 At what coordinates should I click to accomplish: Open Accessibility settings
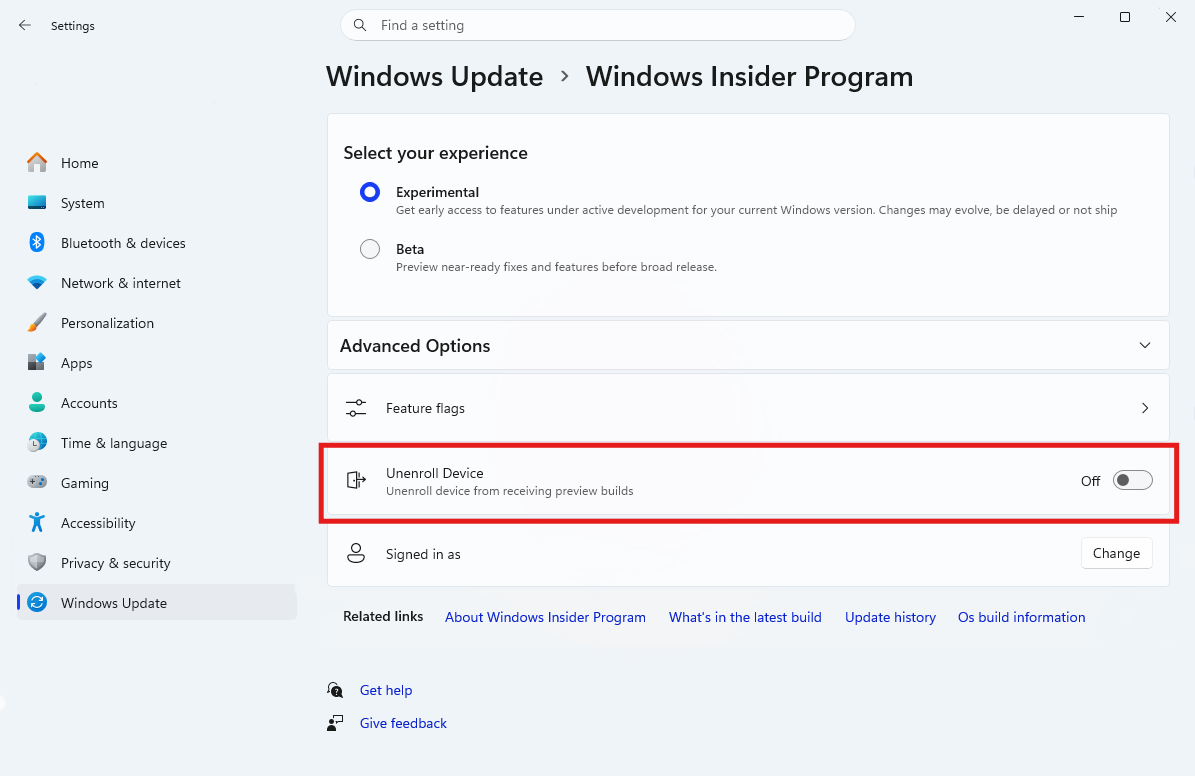click(156, 523)
